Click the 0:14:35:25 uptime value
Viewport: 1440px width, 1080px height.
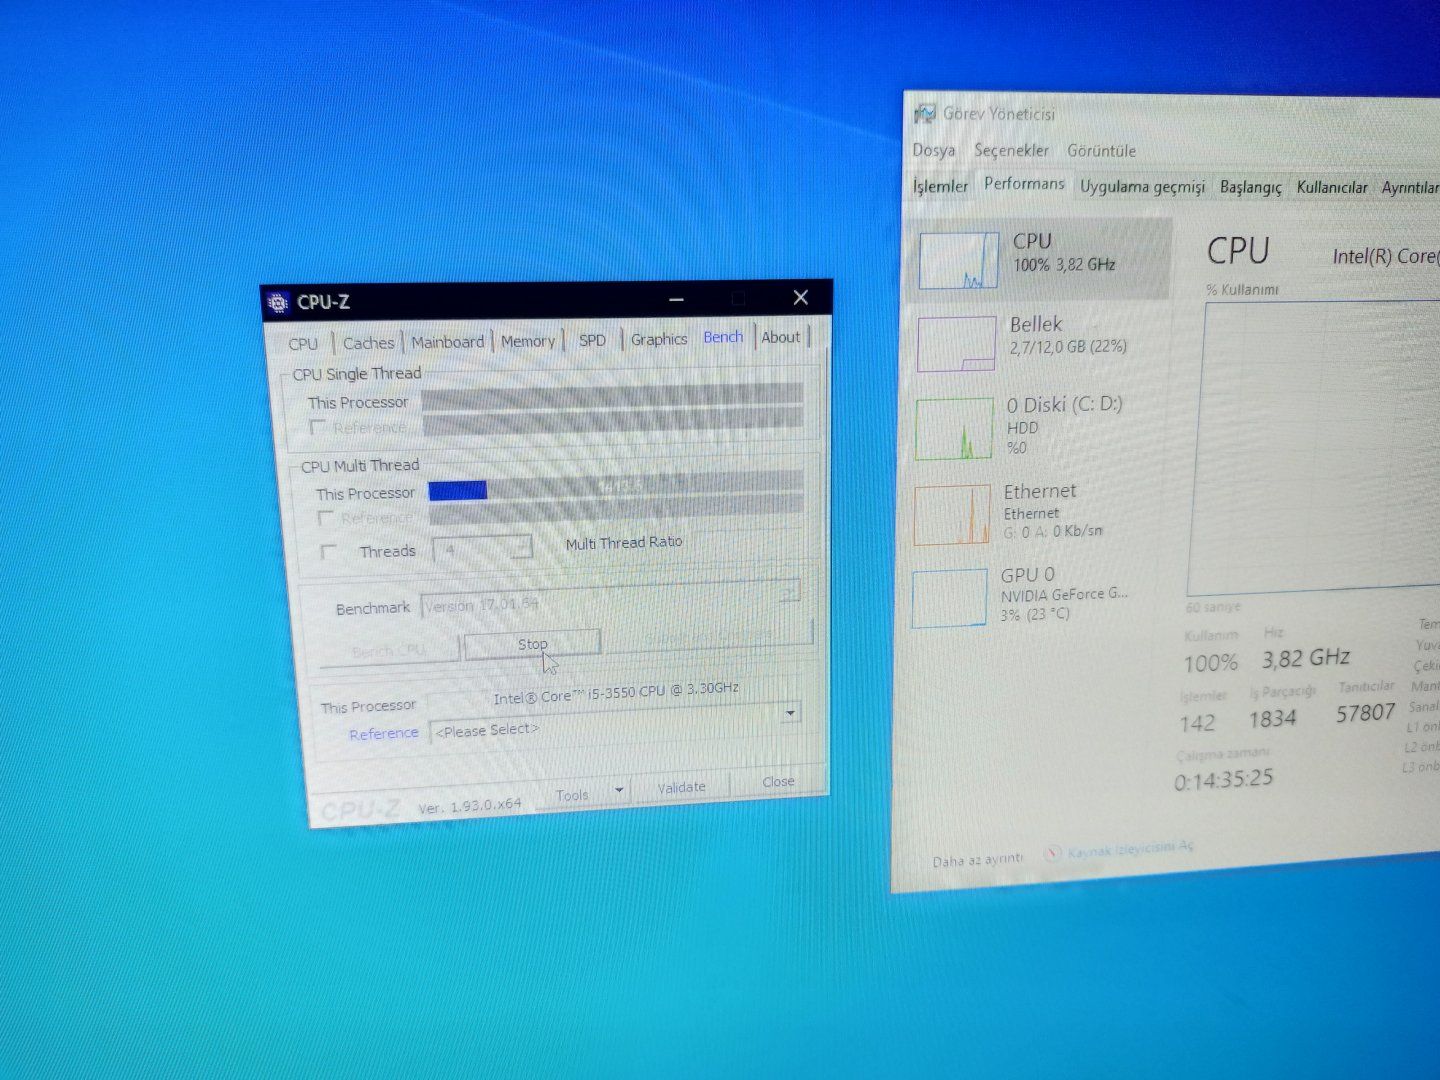[1223, 780]
